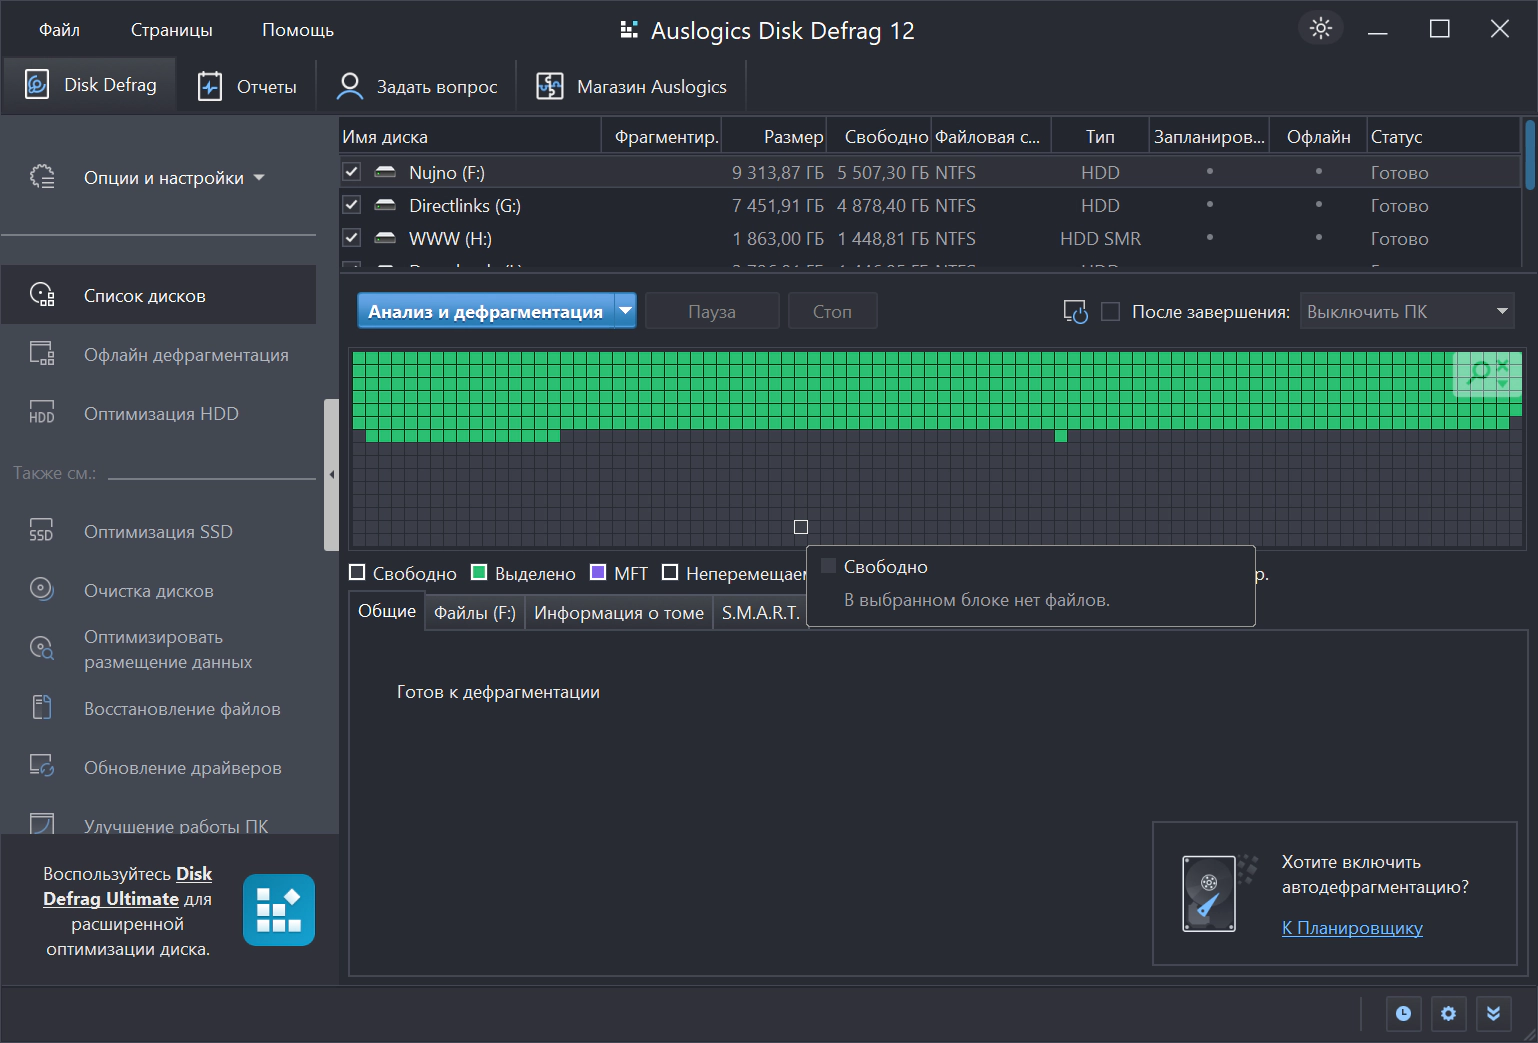Click the purple MFT legend swatch
This screenshot has width=1538, height=1043.
(x=598, y=573)
